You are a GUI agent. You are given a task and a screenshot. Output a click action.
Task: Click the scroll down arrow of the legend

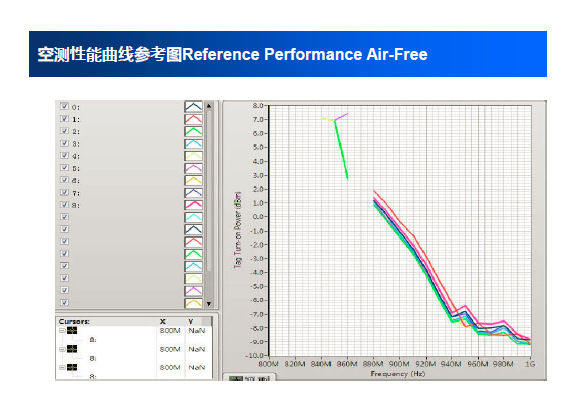[x=209, y=304]
